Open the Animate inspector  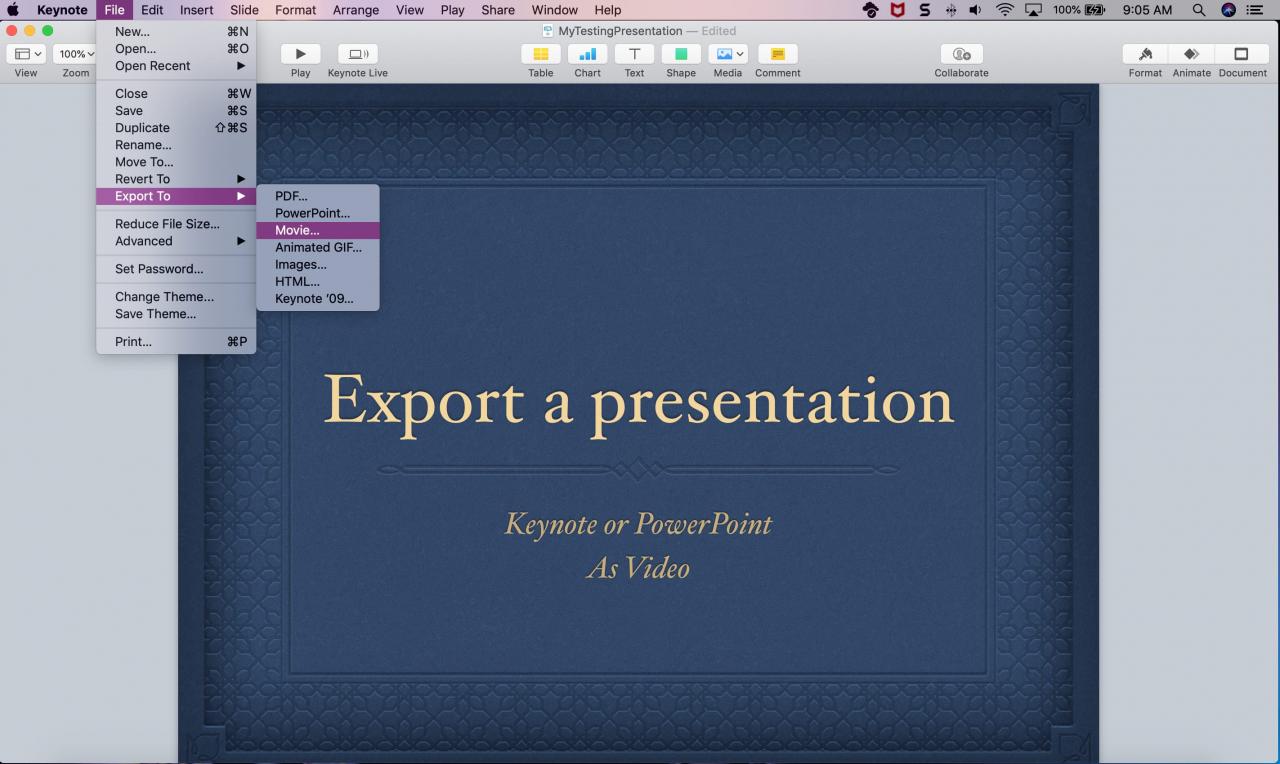(1191, 54)
